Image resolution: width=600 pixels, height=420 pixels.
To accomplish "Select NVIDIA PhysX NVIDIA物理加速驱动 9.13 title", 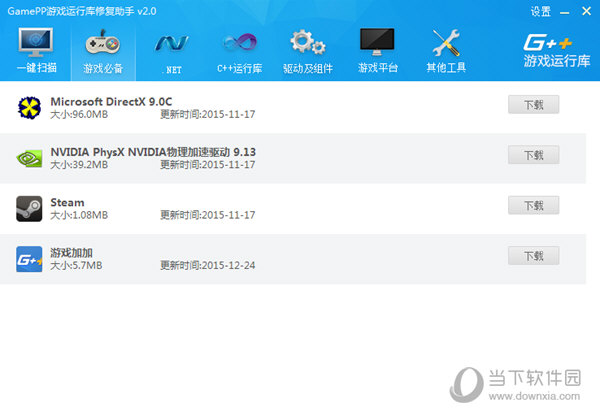I will (x=153, y=152).
